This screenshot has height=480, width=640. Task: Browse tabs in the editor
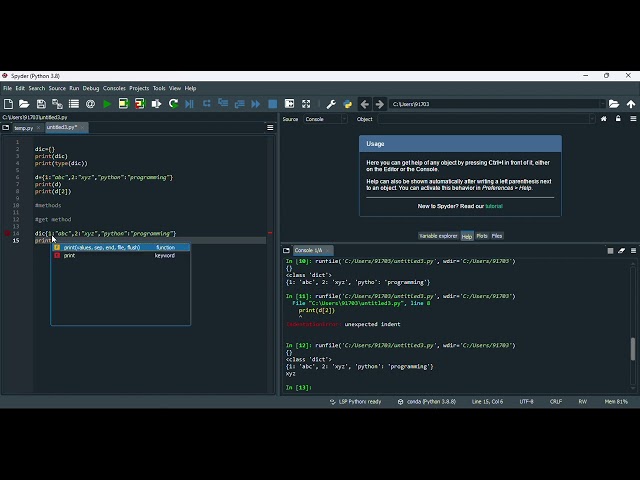[6, 128]
